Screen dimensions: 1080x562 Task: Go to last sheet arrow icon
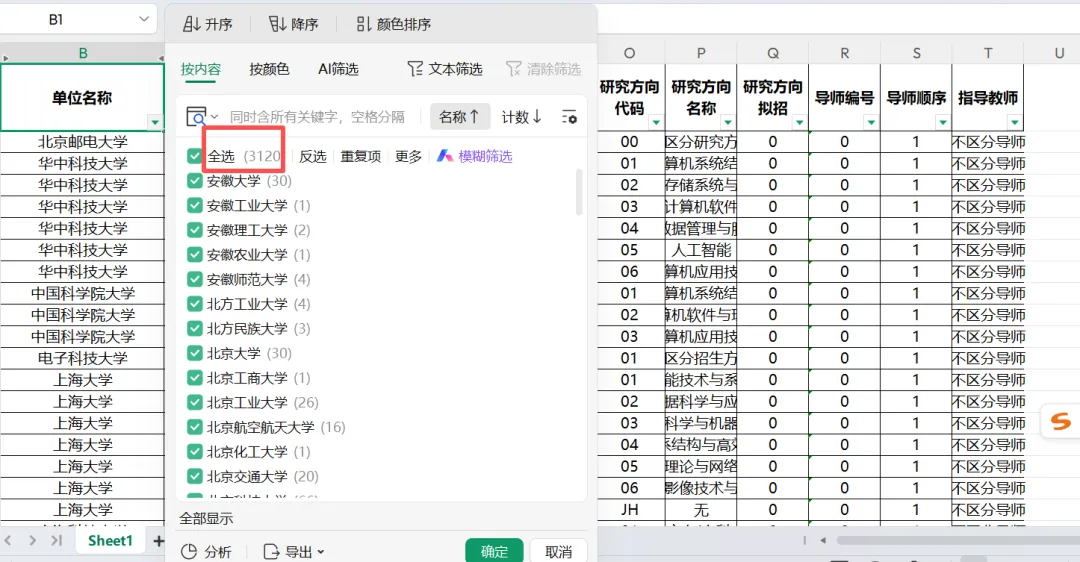pyautogui.click(x=56, y=541)
